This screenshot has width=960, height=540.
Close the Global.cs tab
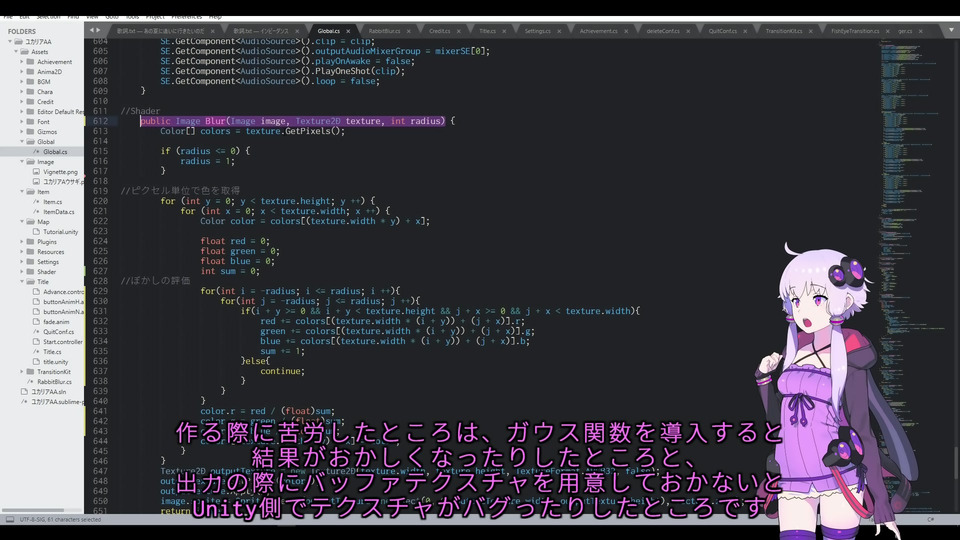[348, 31]
